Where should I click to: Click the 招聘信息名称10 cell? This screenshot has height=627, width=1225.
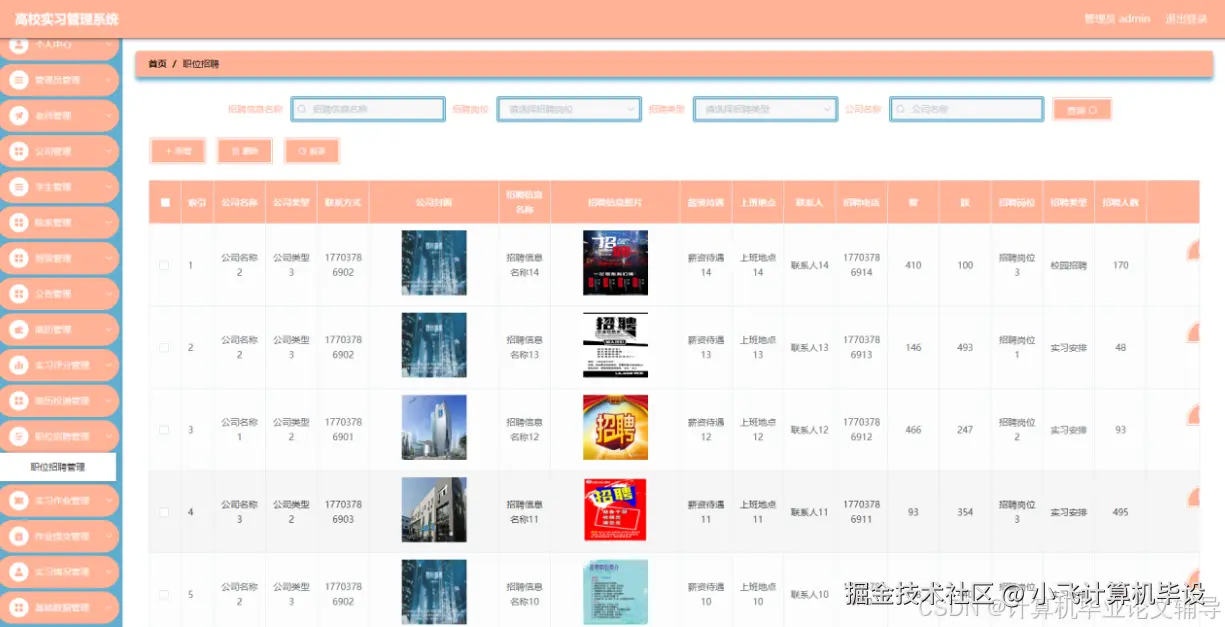coord(525,594)
